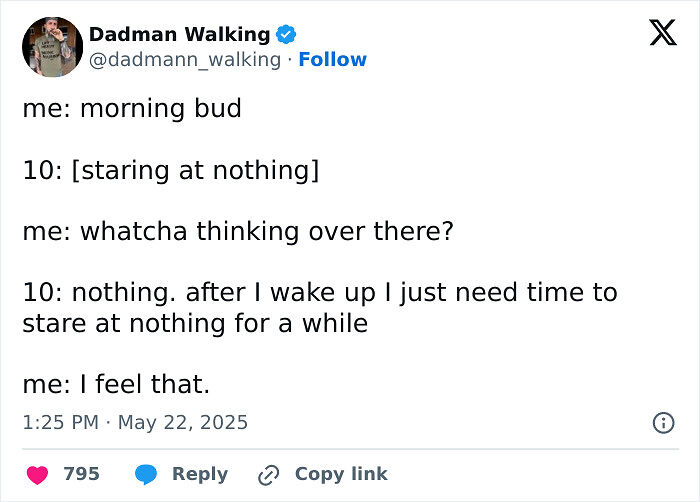Screen dimensions: 700x502
Task: Like the tweet with the heart icon
Action: tap(37, 474)
